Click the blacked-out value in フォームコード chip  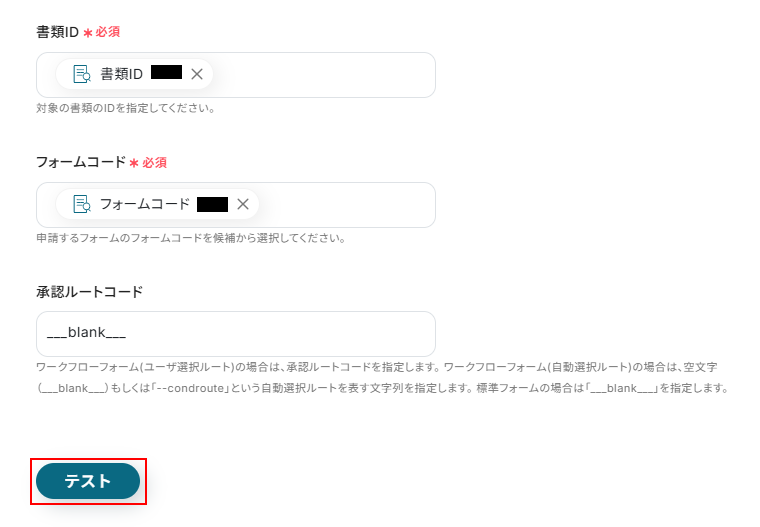[212, 205]
